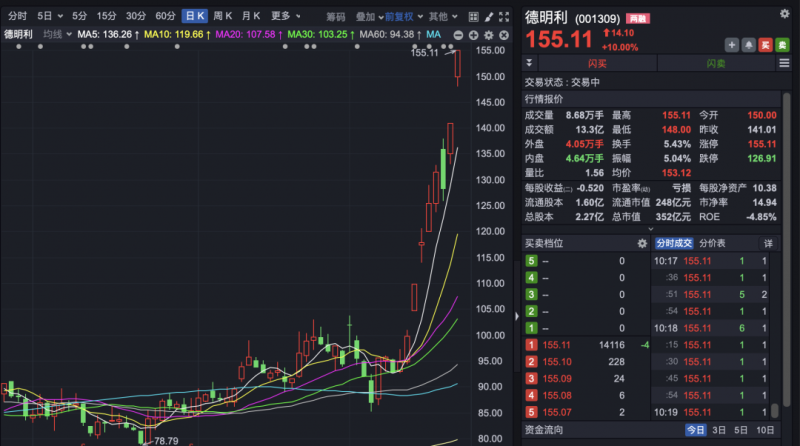Screen dimensions: 800x446
Task: Collapse panel with double-chevron beside 闪买
Action: tap(529, 64)
